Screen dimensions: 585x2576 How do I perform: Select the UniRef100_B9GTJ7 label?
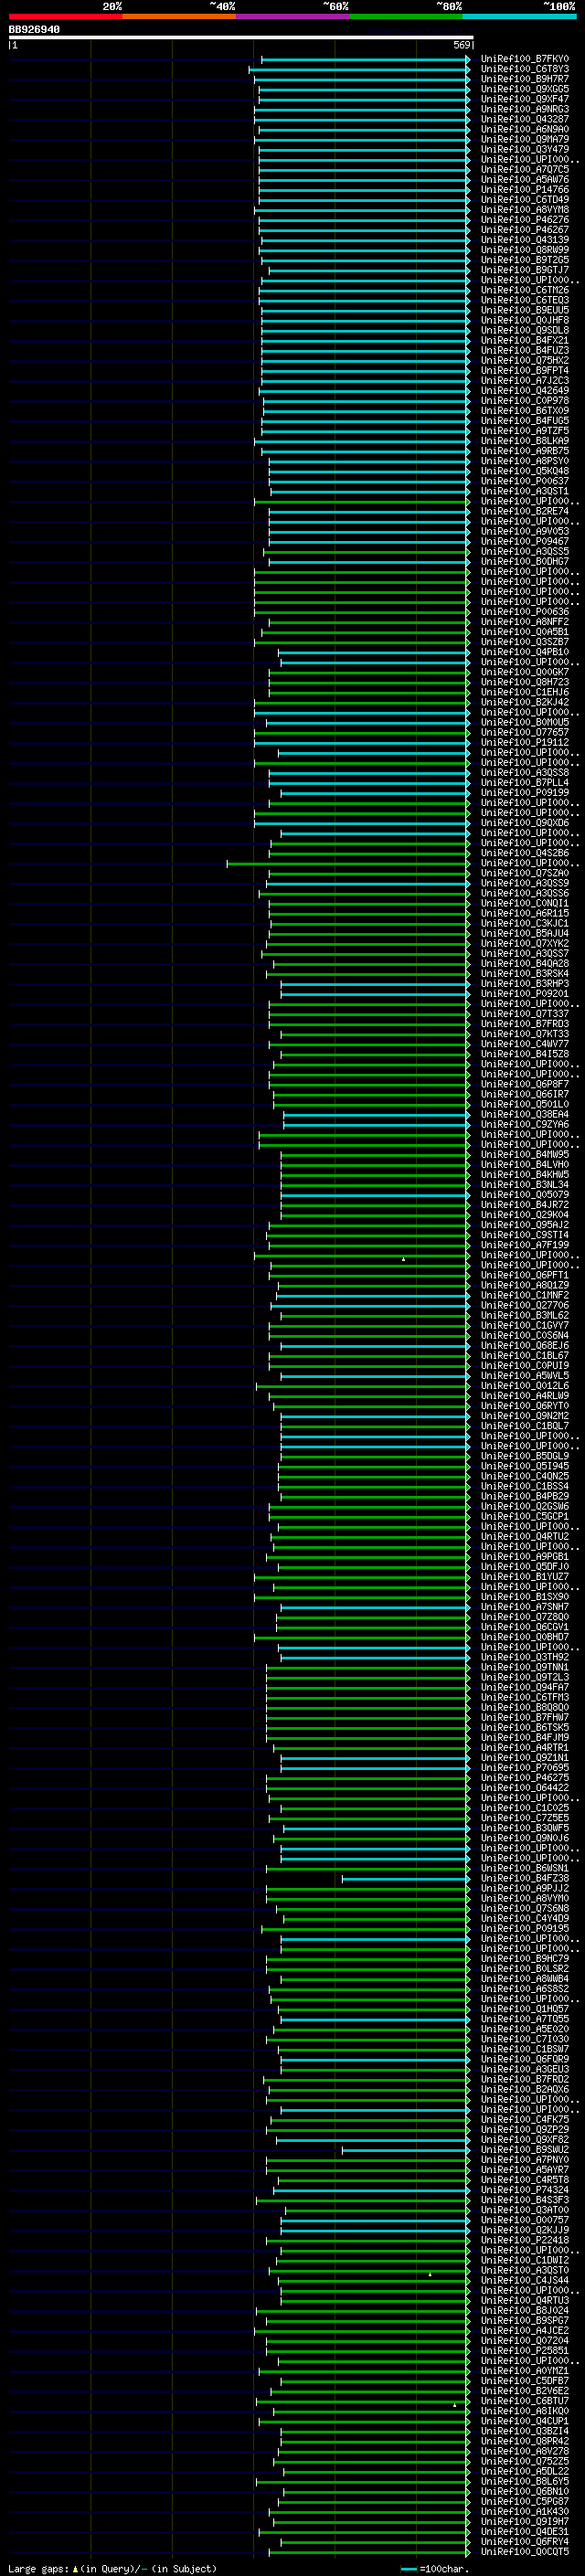[524, 270]
